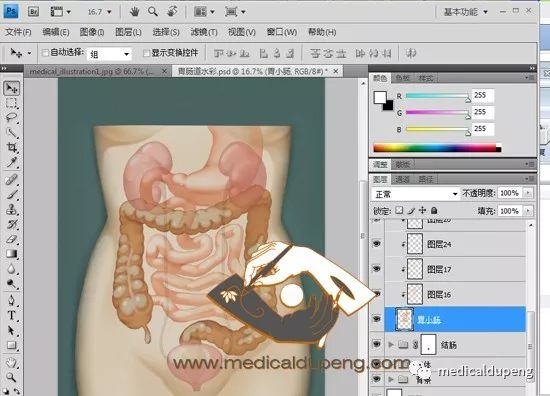This screenshot has width=550, height=396.
Task: Select layer 图层16 row
Action: 455,294
